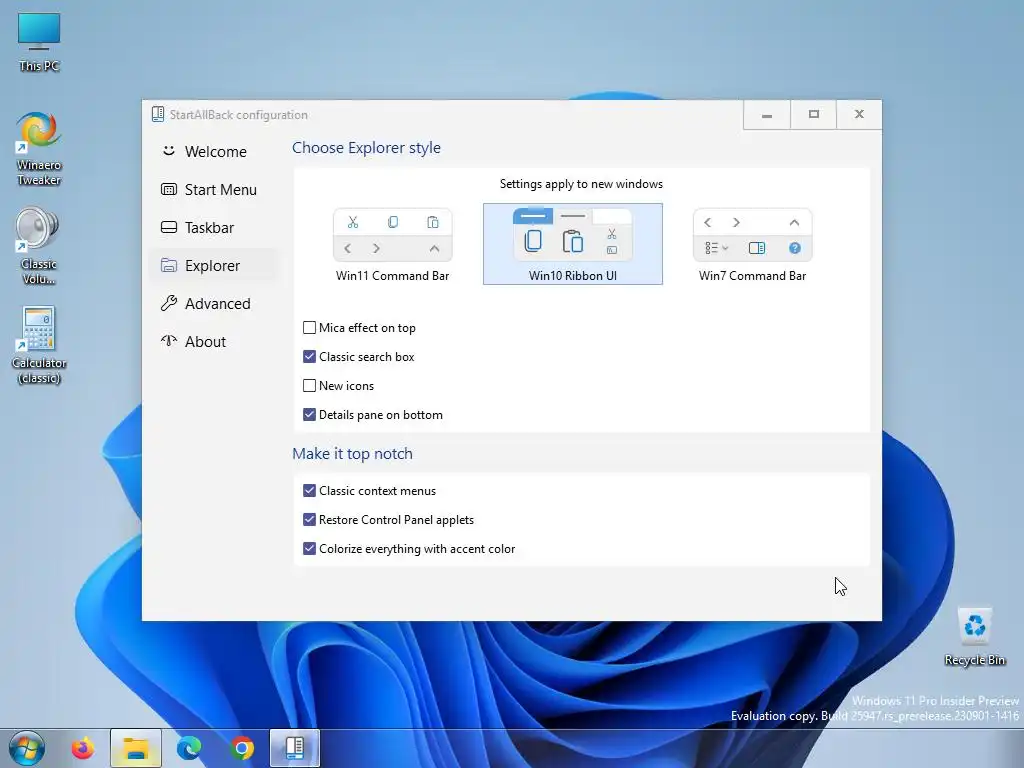Click the 'Settings apply to new windows' text
Image resolution: width=1024 pixels, height=768 pixels.
(x=581, y=184)
